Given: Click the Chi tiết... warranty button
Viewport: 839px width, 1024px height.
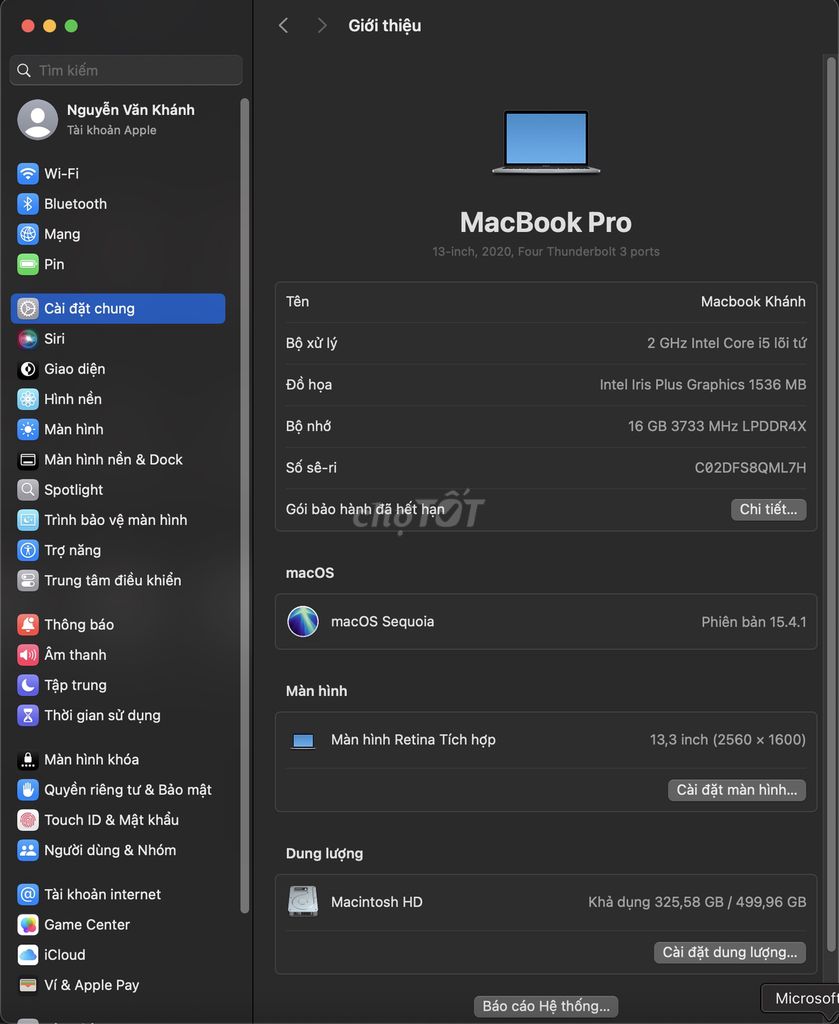Looking at the screenshot, I should 768,509.
